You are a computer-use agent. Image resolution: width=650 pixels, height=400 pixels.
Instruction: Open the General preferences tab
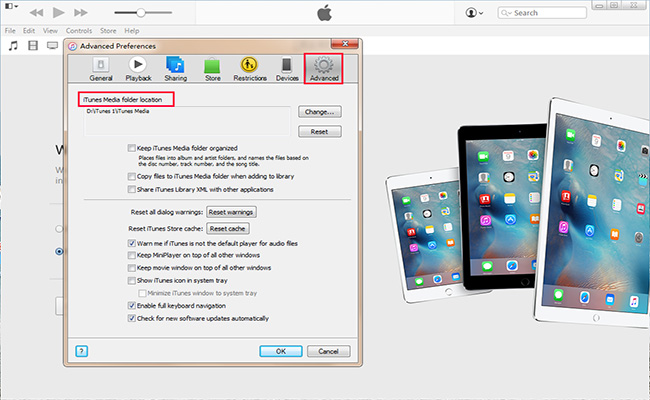click(x=101, y=69)
